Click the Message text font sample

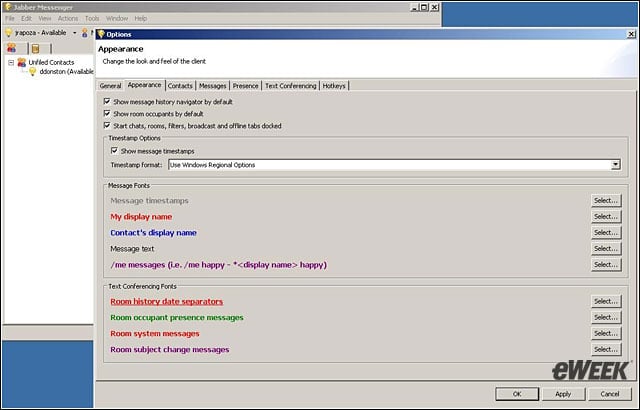pyautogui.click(x=132, y=248)
